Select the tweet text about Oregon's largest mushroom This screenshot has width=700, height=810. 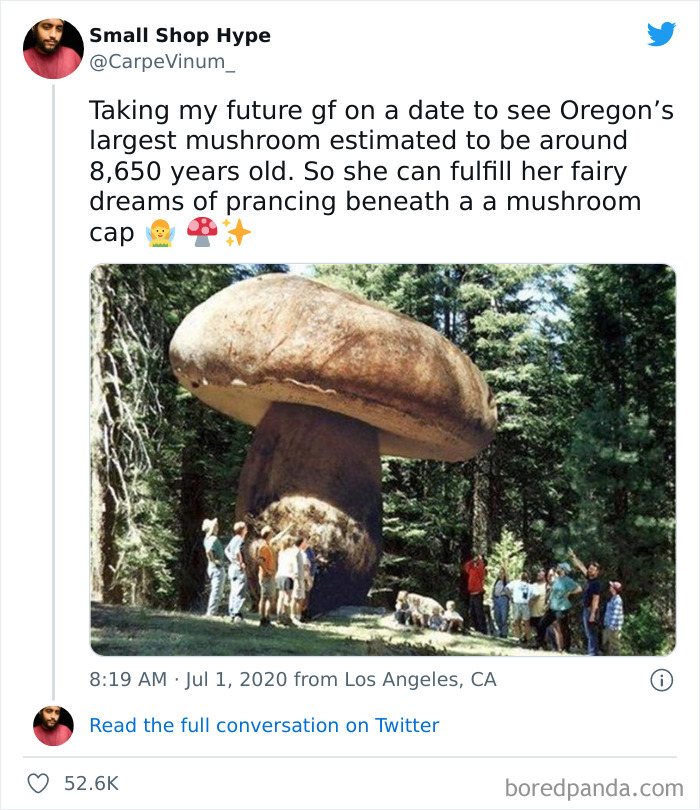(340, 160)
